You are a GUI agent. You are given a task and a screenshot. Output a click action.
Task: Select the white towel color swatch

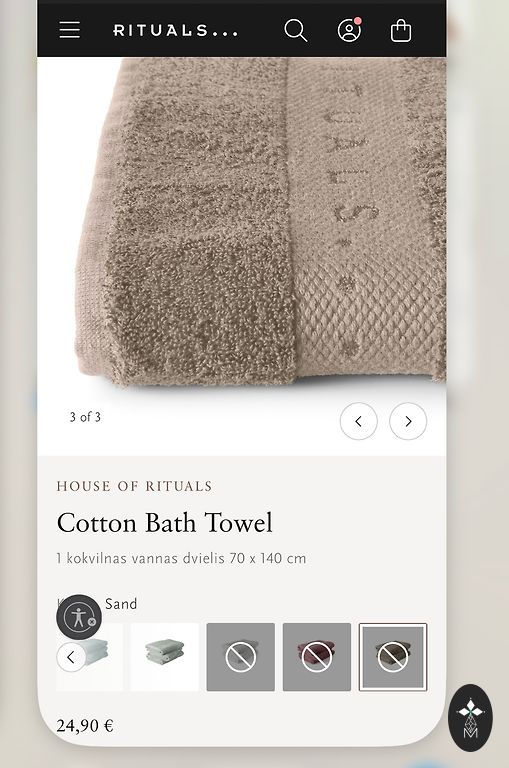tap(89, 657)
